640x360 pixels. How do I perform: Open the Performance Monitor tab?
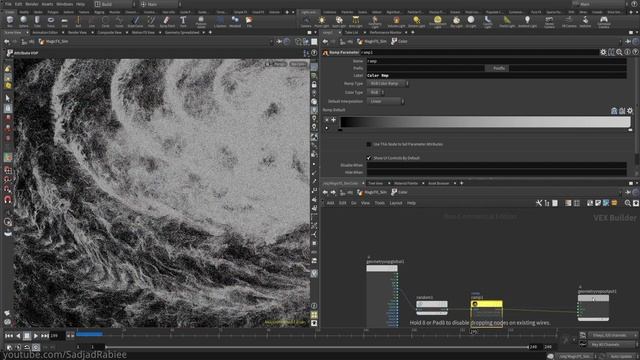pyautogui.click(x=386, y=32)
